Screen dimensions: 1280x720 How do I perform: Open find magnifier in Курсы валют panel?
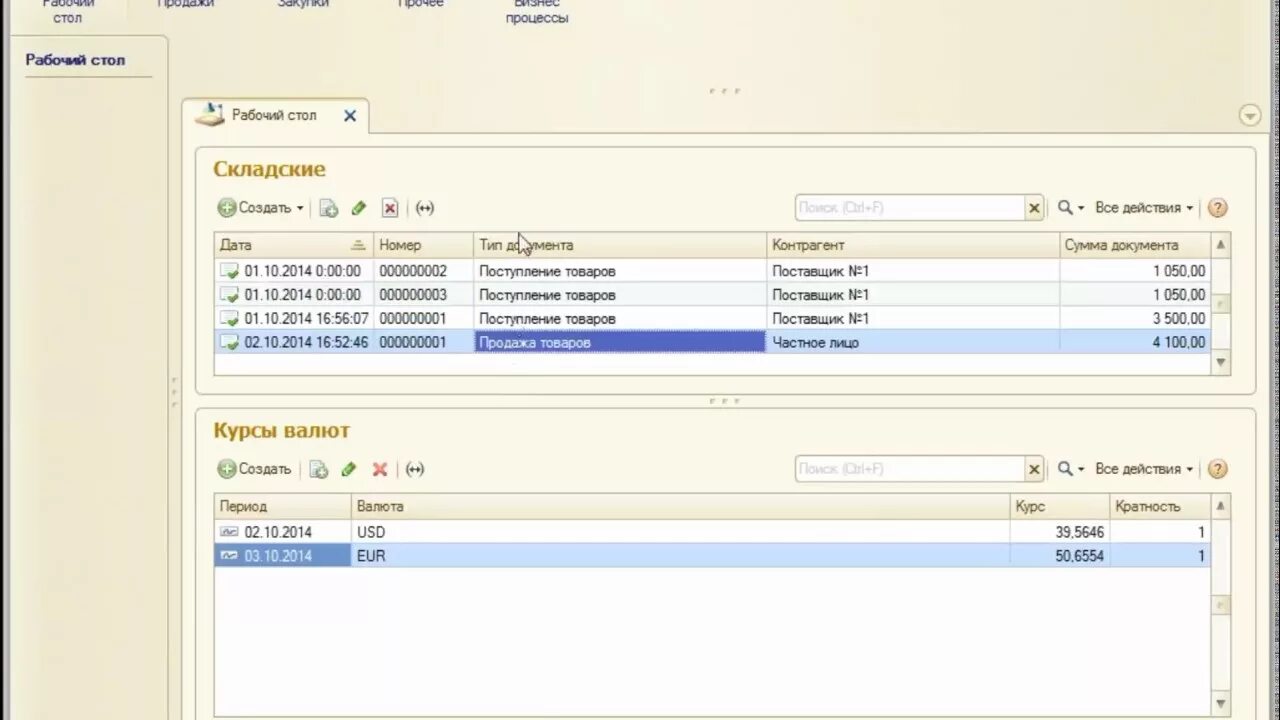point(1071,469)
